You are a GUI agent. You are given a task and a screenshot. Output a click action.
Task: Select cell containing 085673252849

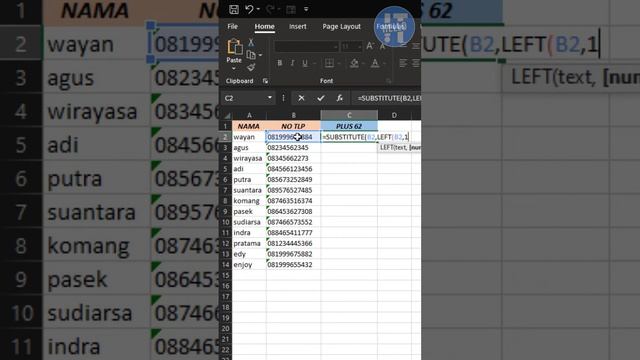[293, 179]
